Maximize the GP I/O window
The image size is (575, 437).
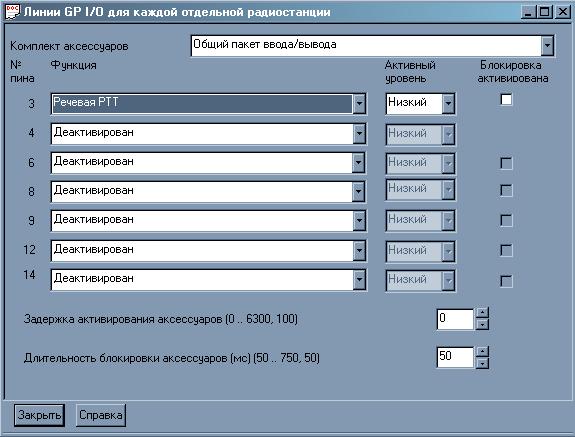click(545, 12)
